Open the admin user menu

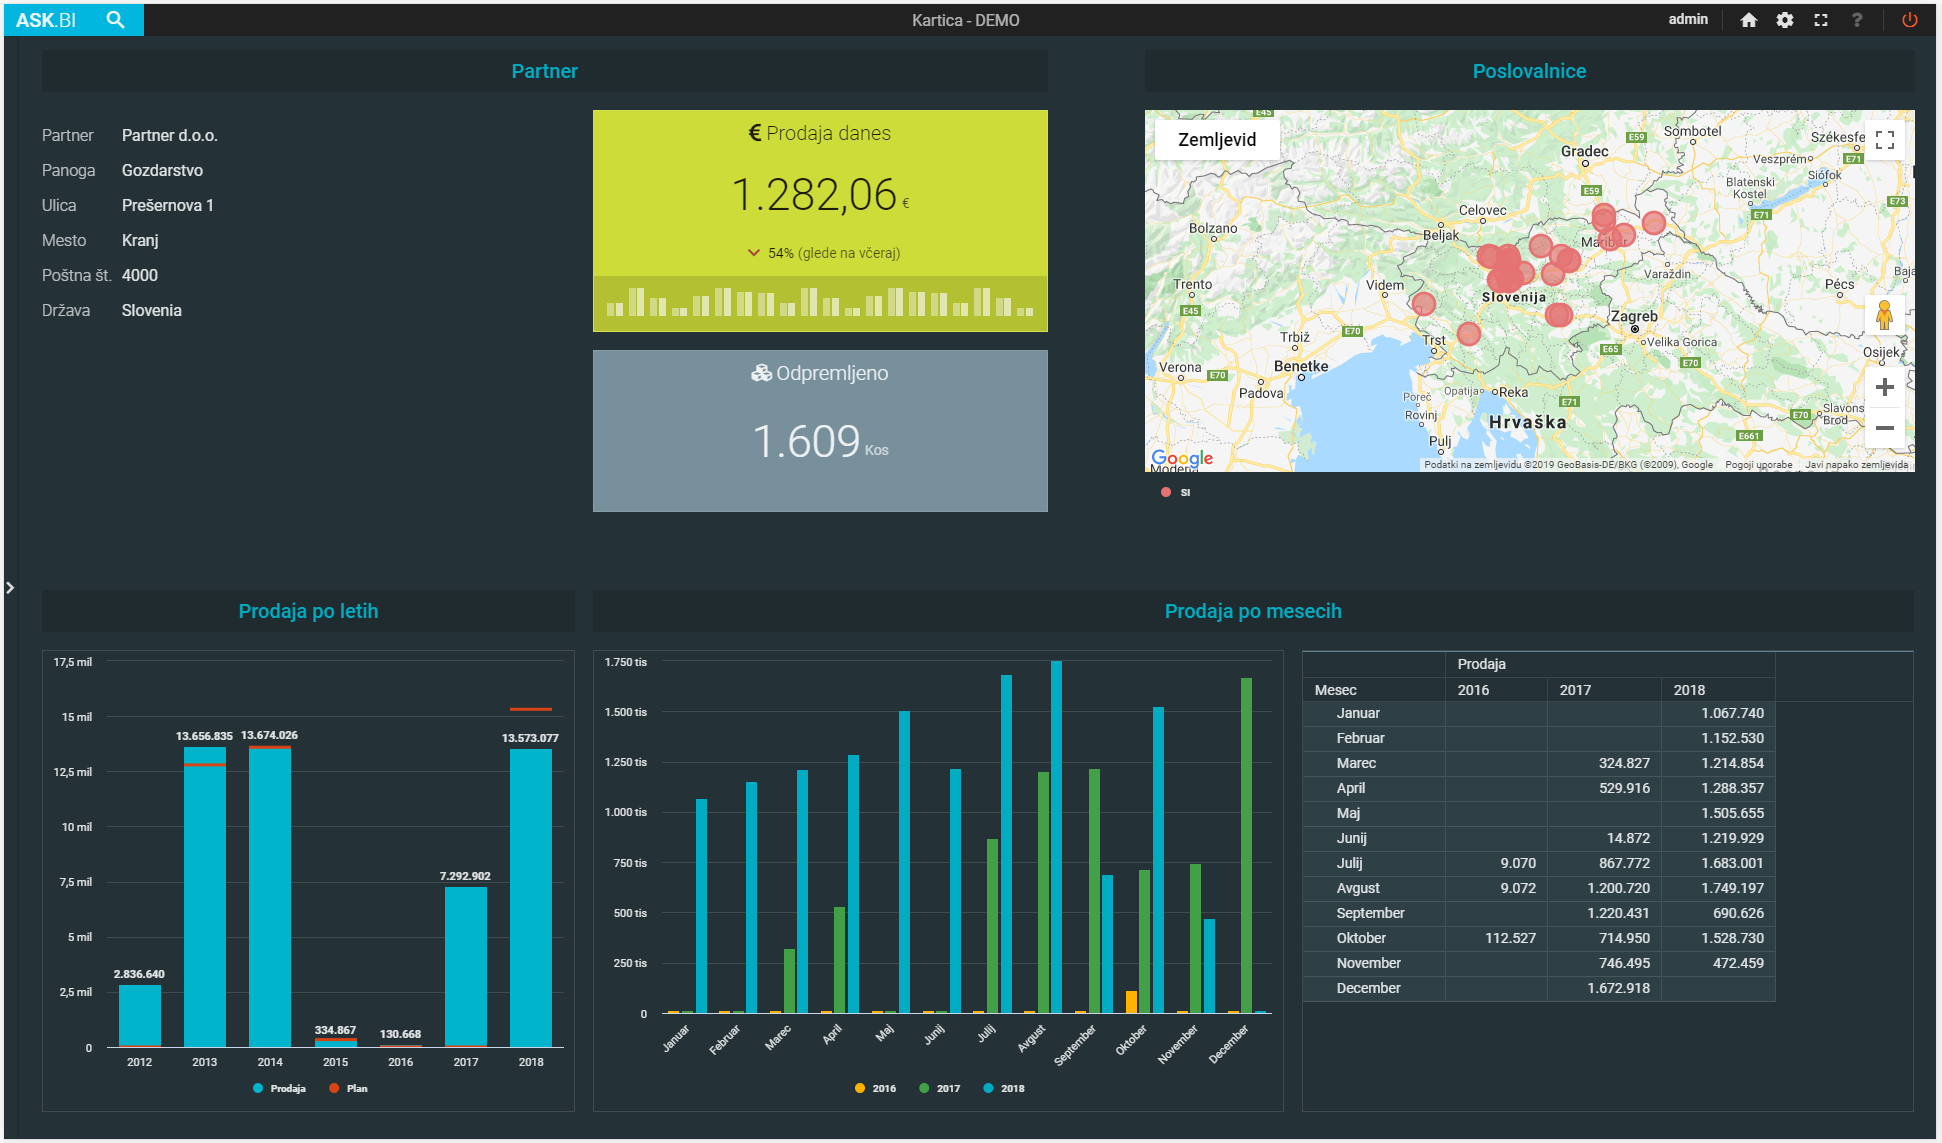click(1688, 19)
